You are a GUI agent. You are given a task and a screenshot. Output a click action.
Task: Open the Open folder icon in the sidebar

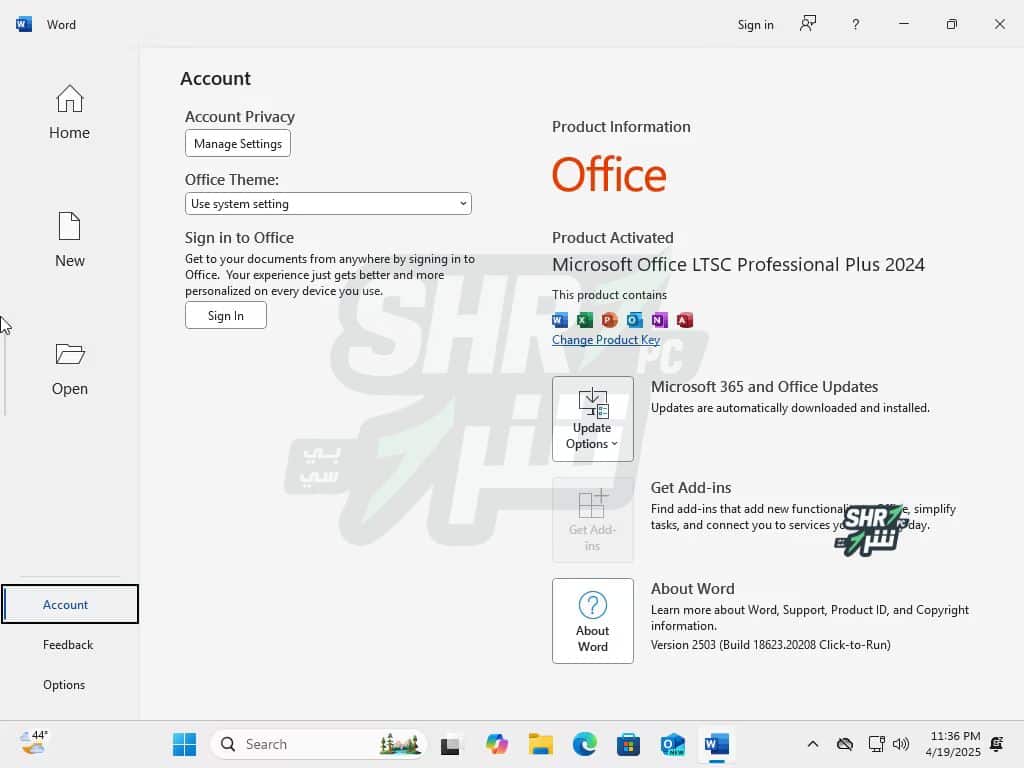pos(69,354)
